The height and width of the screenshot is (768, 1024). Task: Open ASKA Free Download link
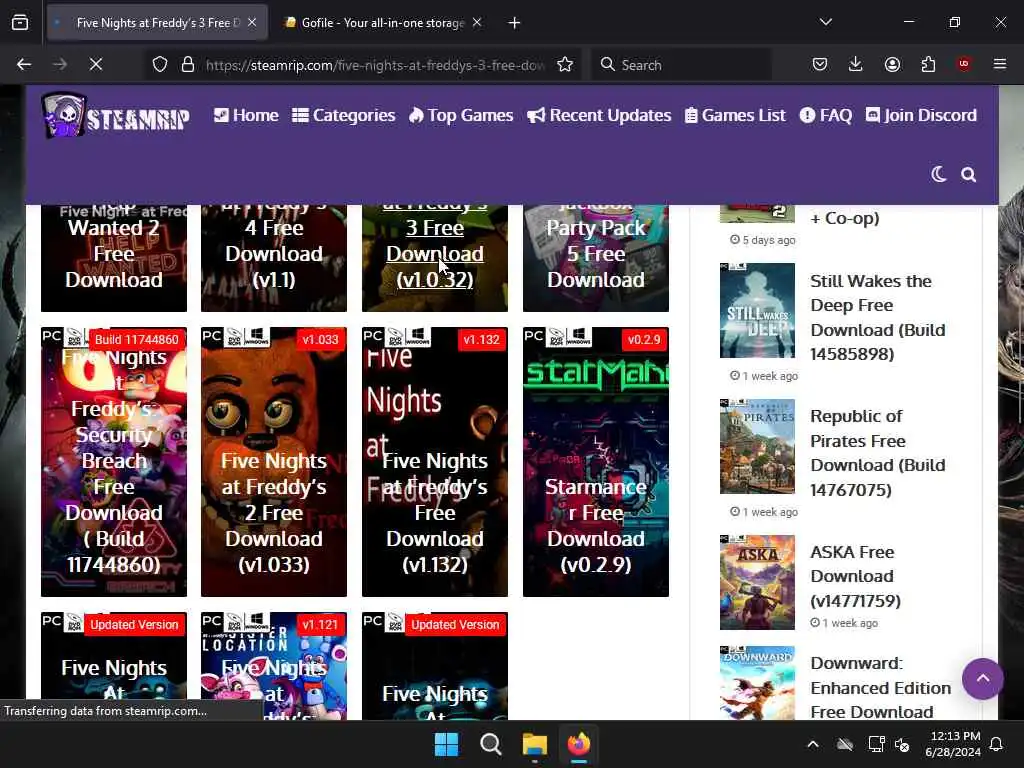click(856, 576)
